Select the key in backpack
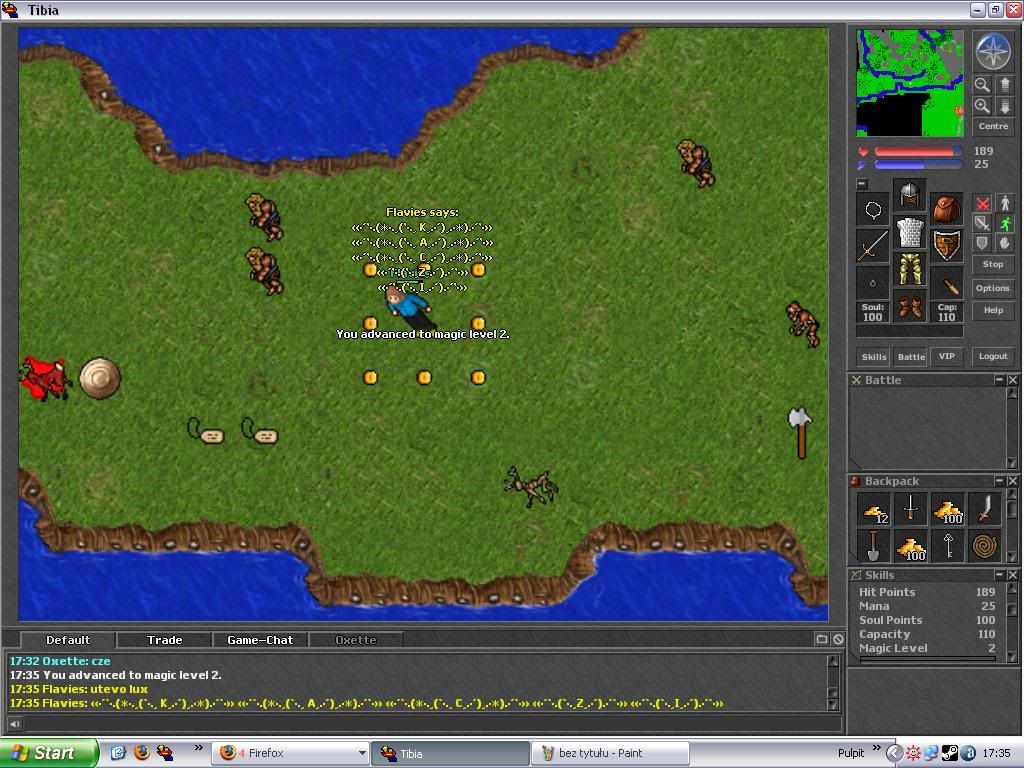This screenshot has width=1024, height=768. point(948,547)
